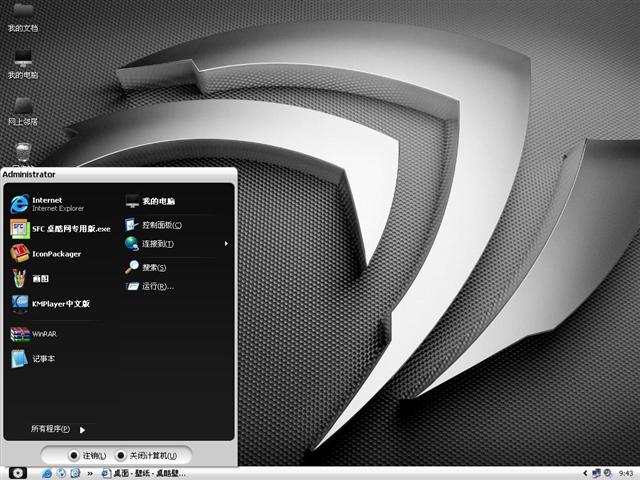Expand 所有程序(P) all programs
This screenshot has width=640, height=480.
(58, 429)
